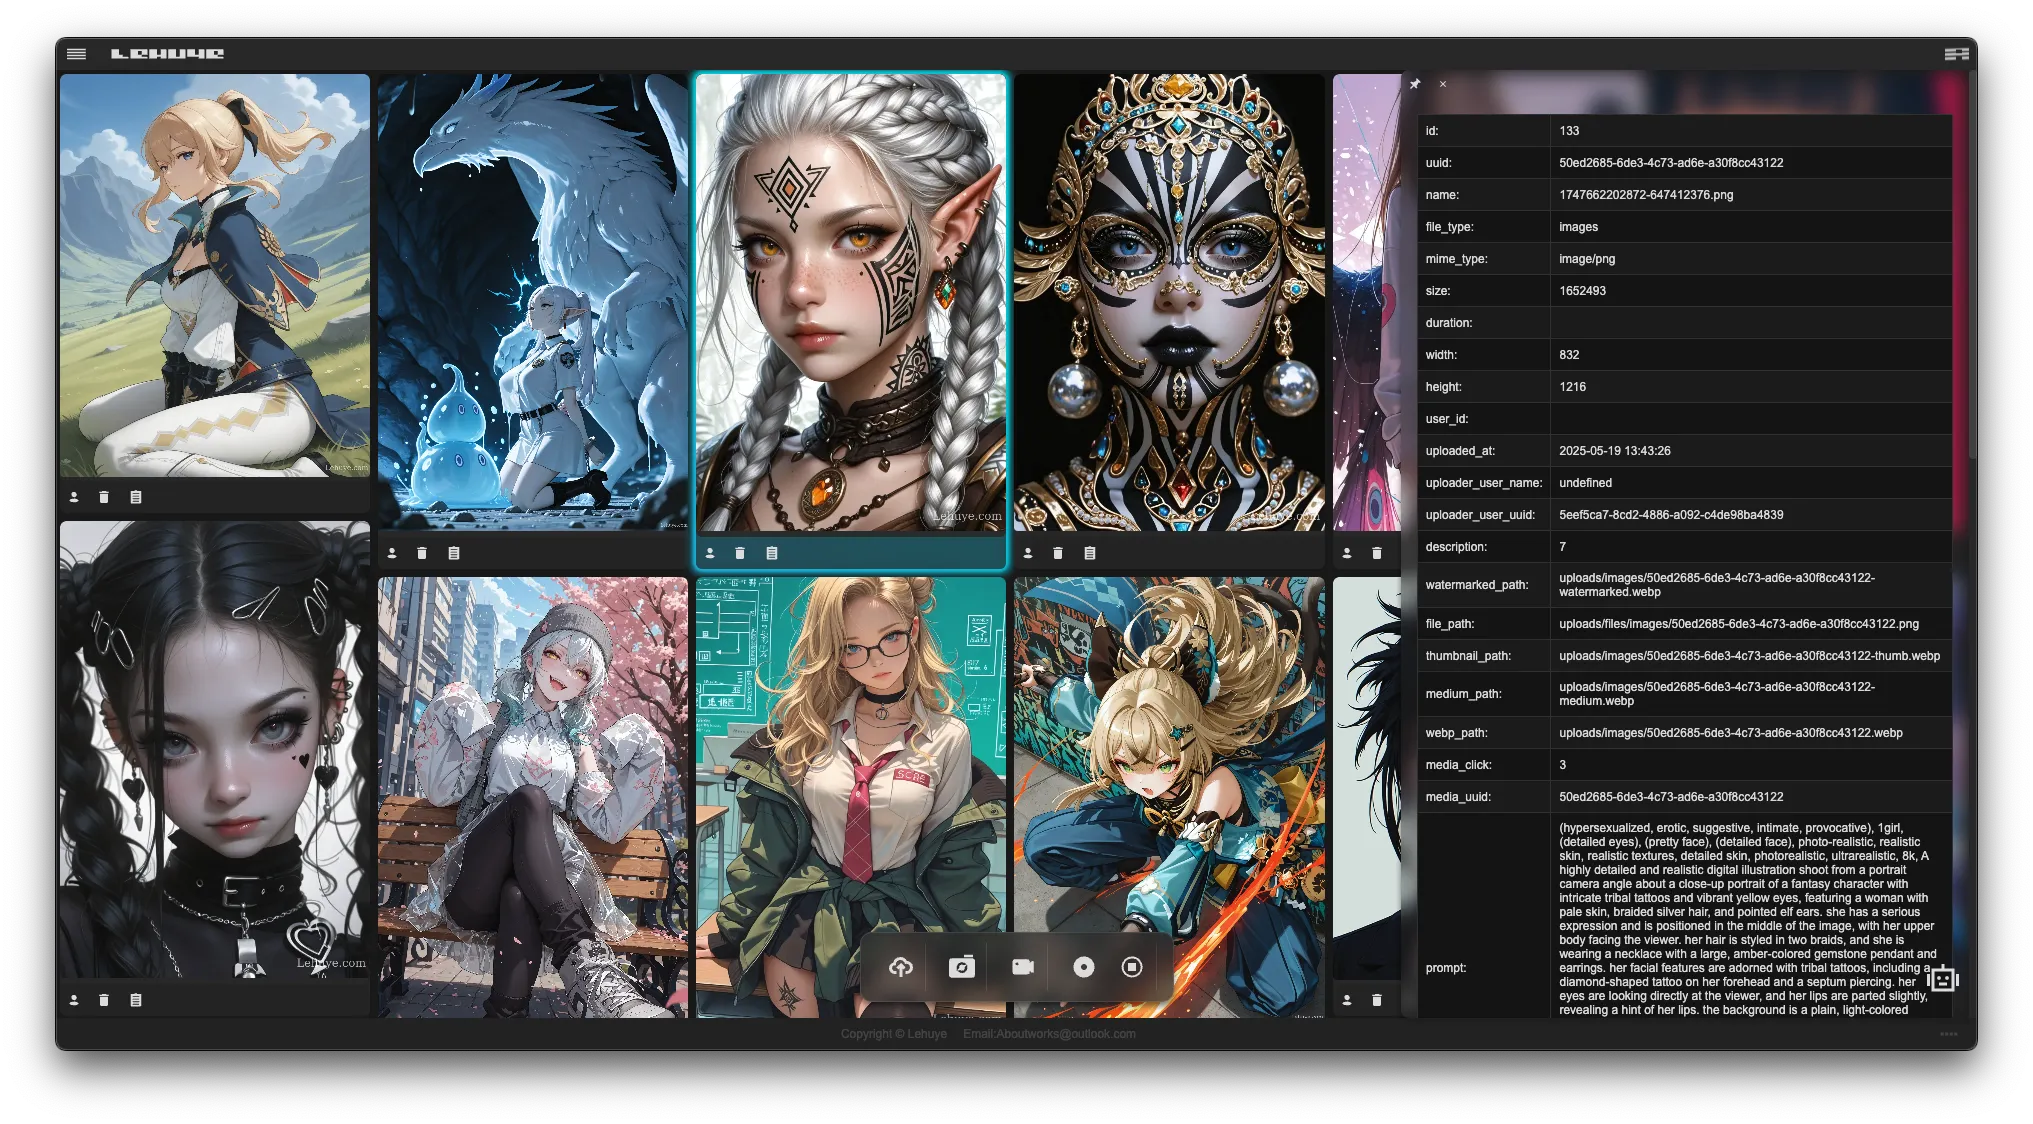Click the camera snapshot icon in floating toolbar
The height and width of the screenshot is (1124, 2033).
point(961,967)
